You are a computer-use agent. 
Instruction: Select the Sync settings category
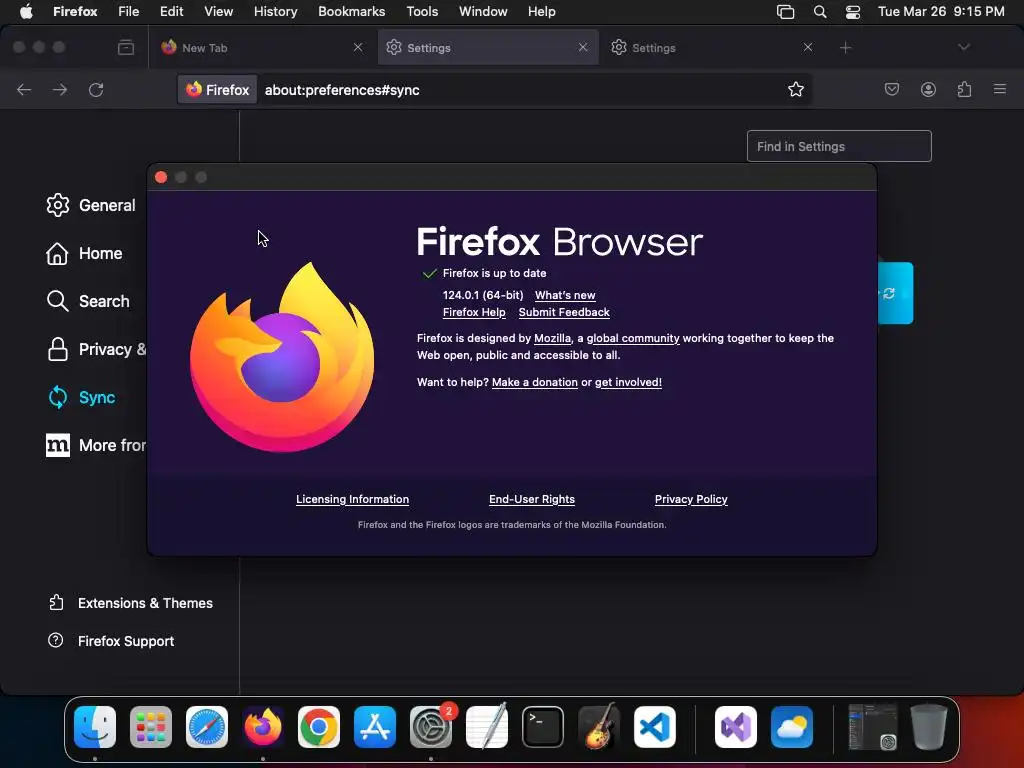click(82, 397)
